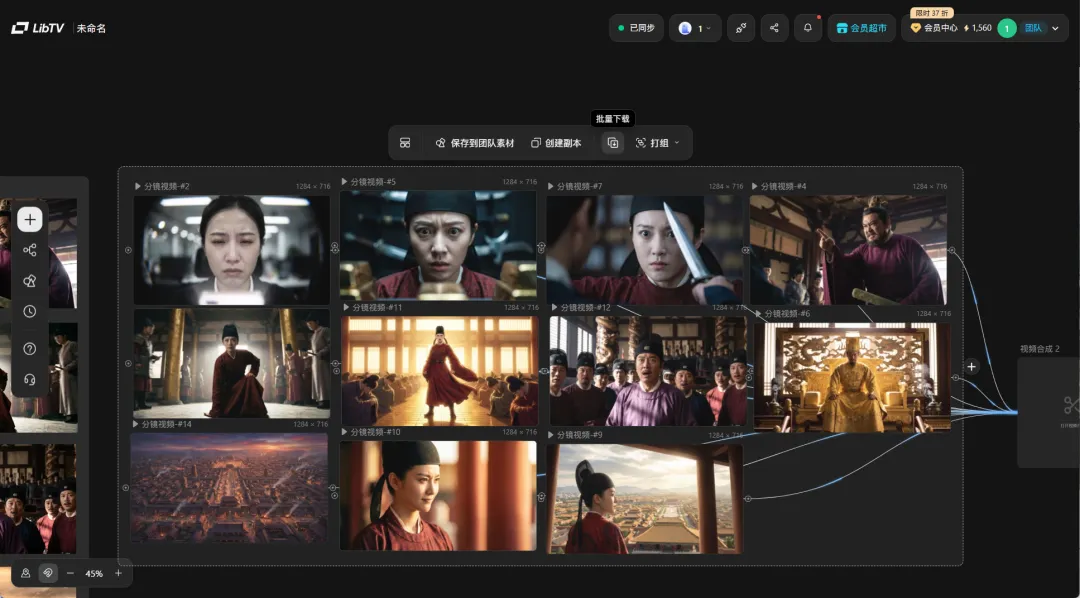Open the history clock icon in sidebar
This screenshot has width=1080, height=598.
(30, 311)
